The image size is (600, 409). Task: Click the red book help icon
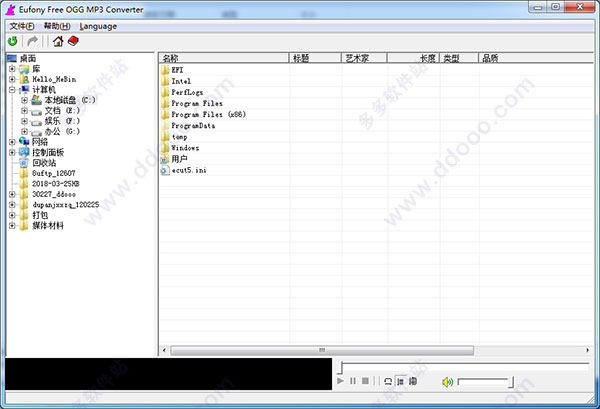click(73, 41)
